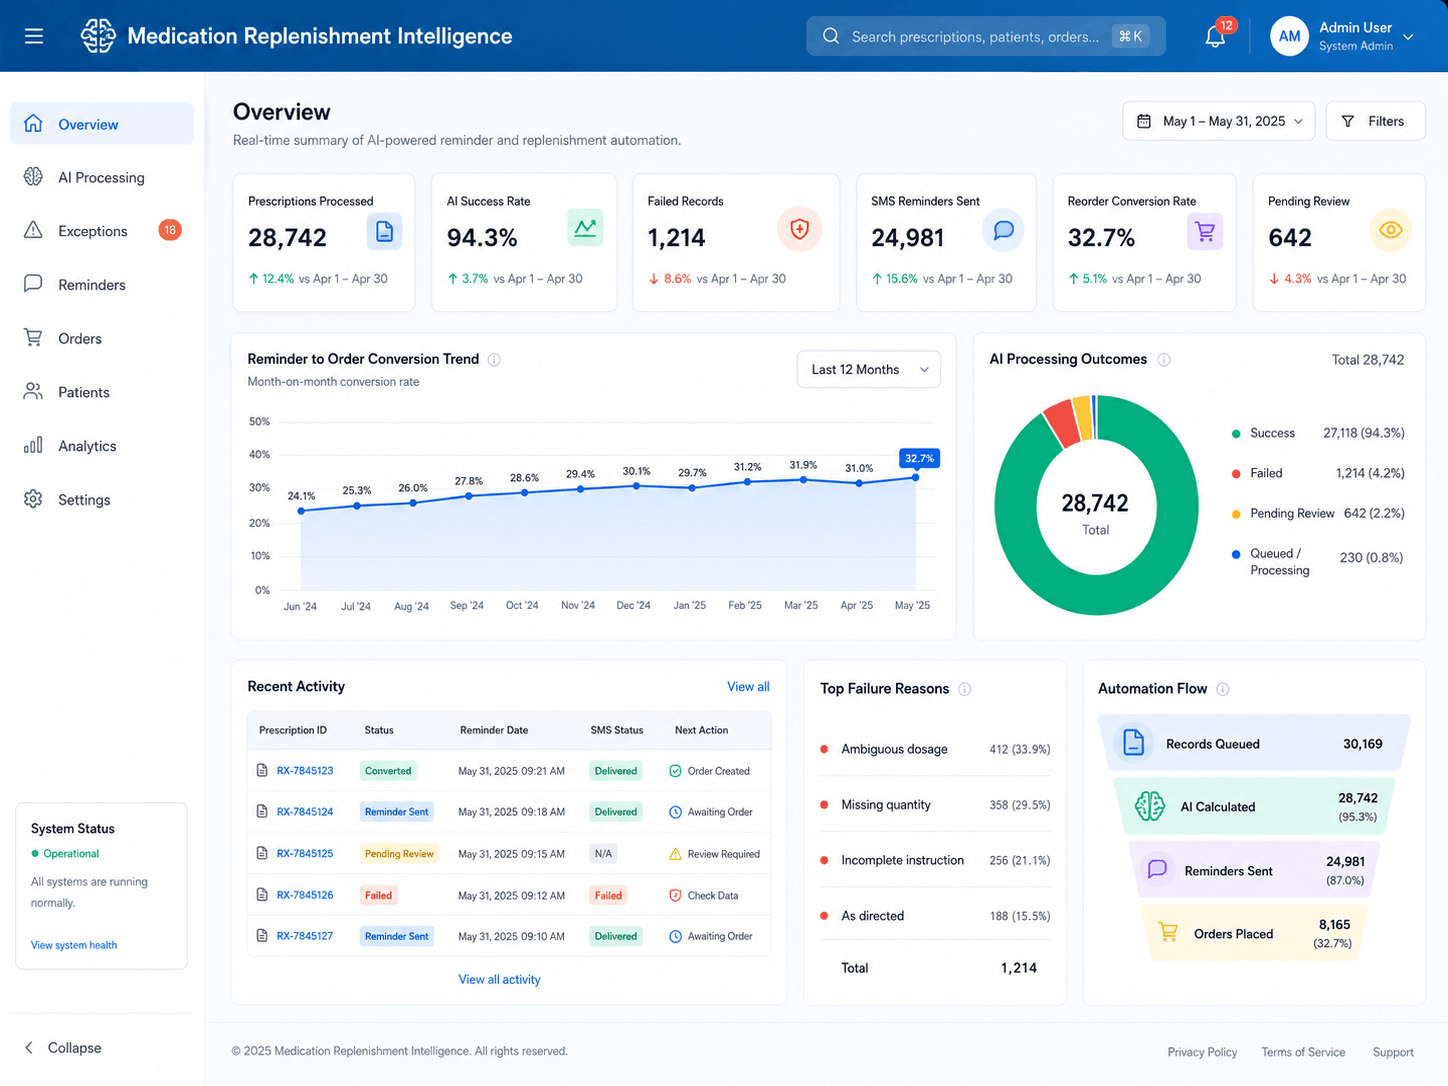Click View all link in Recent Activity
The image size is (1448, 1086).
click(x=748, y=687)
